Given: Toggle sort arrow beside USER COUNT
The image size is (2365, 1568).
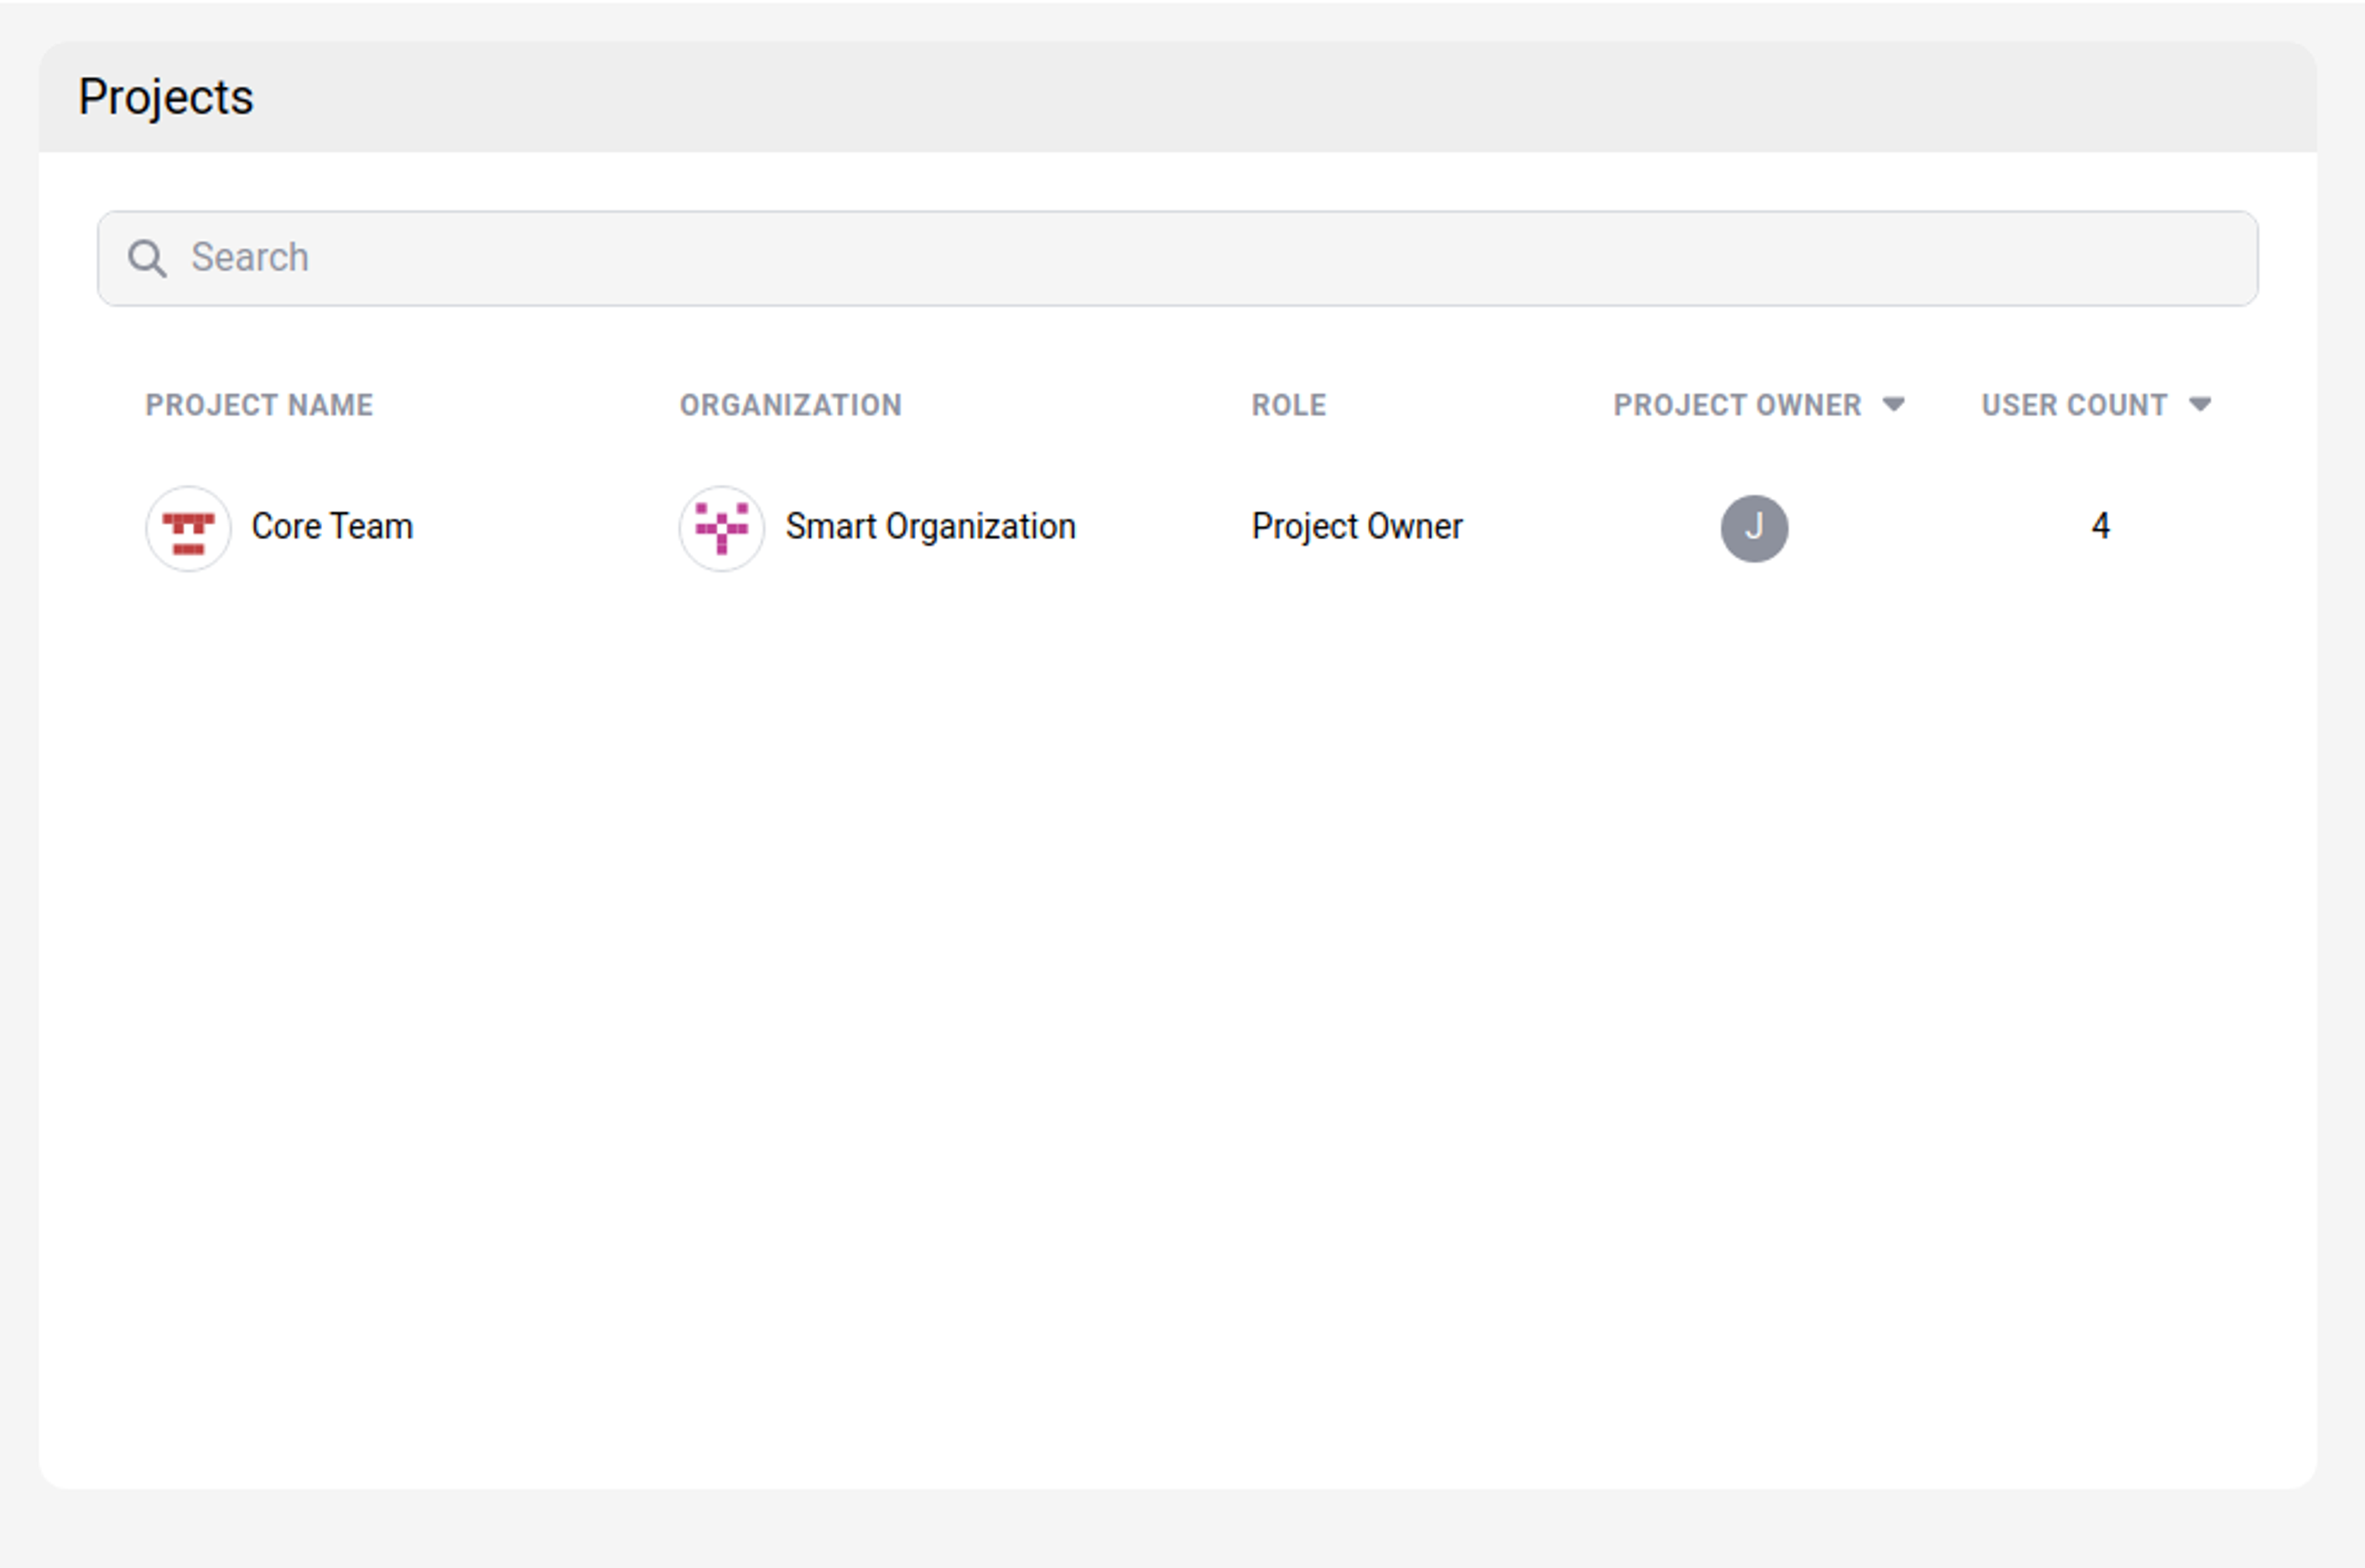Looking at the screenshot, I should click(2199, 404).
